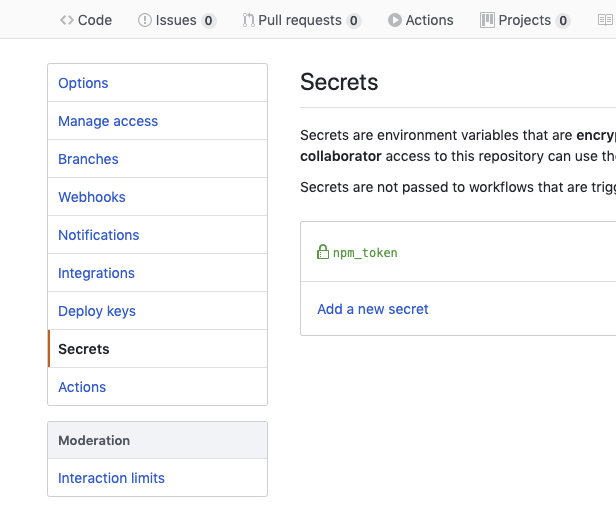Viewport: 616px width, 510px height.
Task: Open Options in settings sidebar
Action: point(83,83)
